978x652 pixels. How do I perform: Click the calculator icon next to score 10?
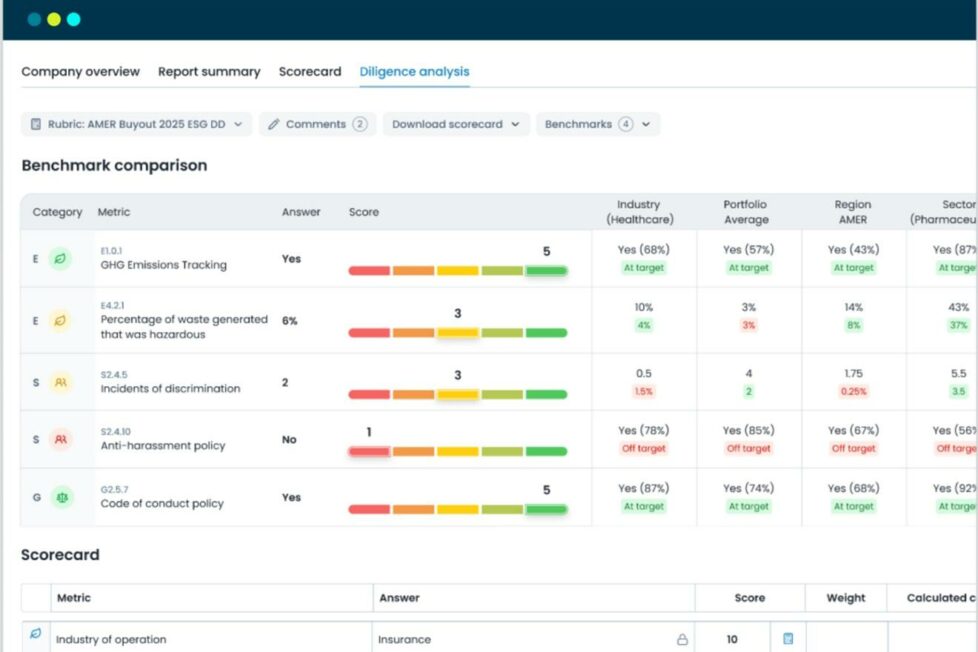tap(788, 639)
